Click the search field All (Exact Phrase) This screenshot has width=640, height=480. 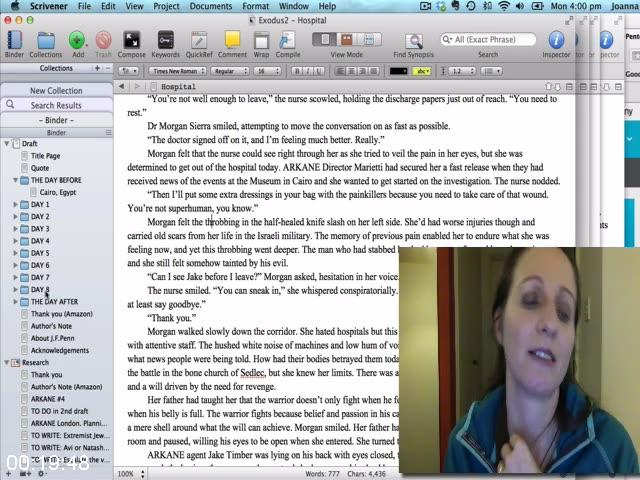pos(488,39)
